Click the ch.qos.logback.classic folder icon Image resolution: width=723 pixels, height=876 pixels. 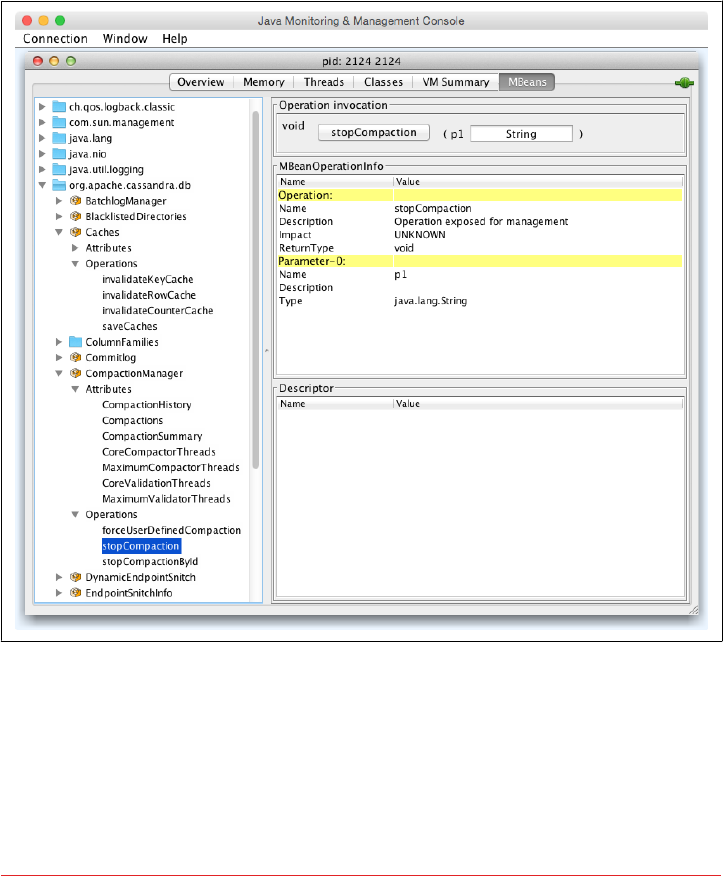[59, 107]
